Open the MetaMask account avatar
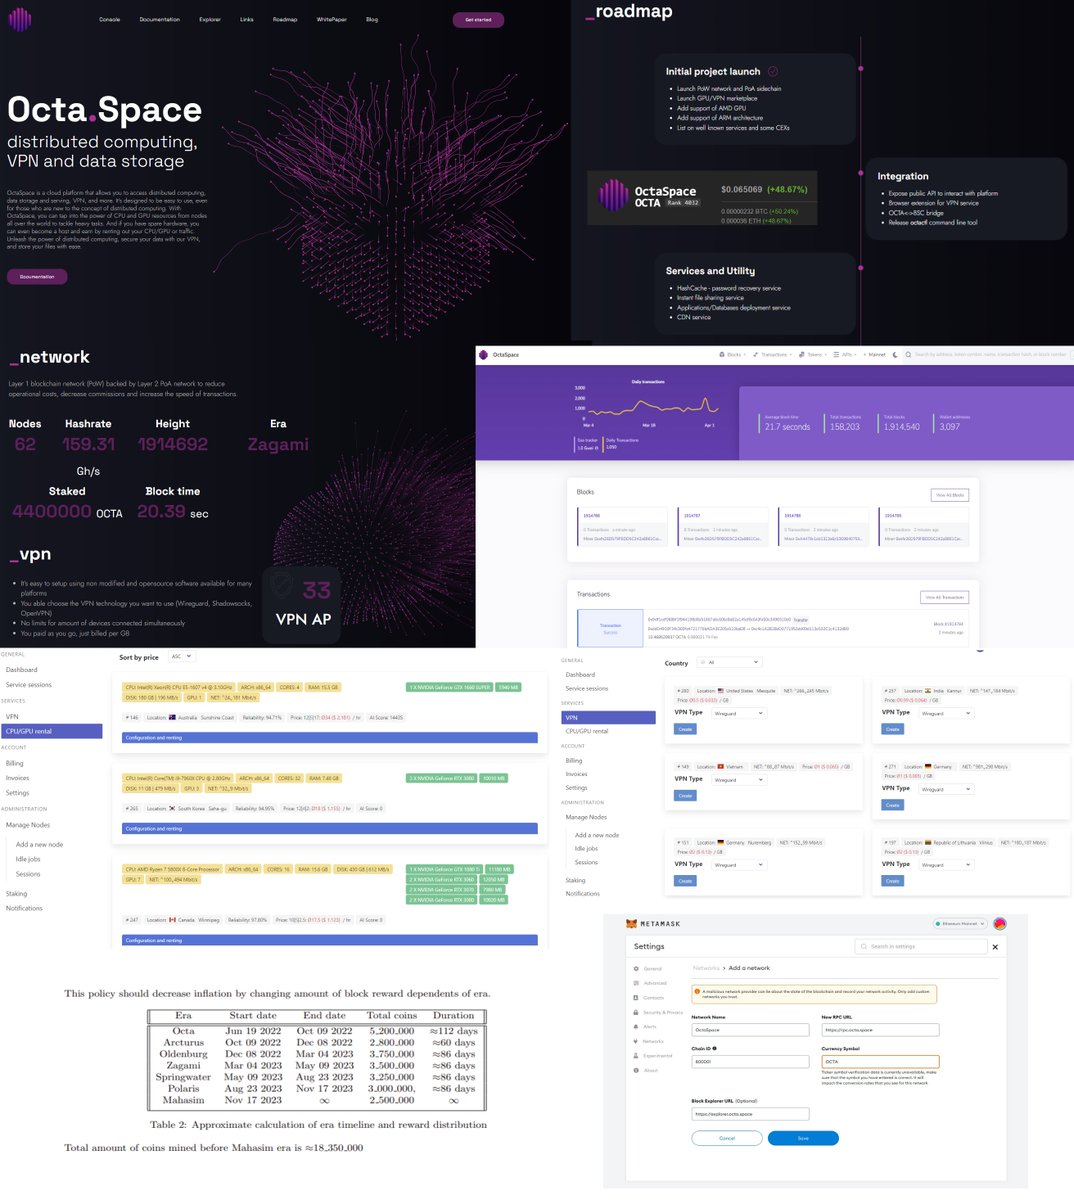Screen dimensions: 1074x1200 click(x=1000, y=924)
